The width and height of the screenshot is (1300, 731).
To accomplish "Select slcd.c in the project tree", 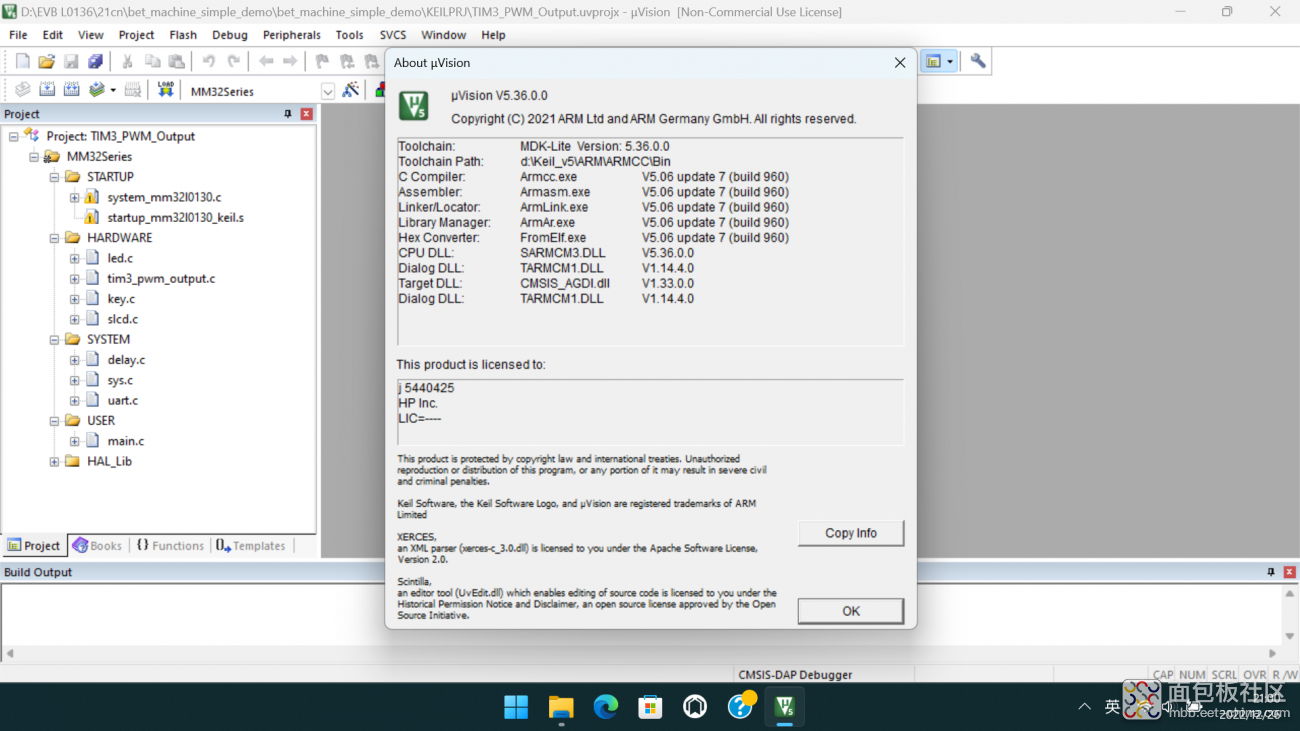I will point(123,320).
